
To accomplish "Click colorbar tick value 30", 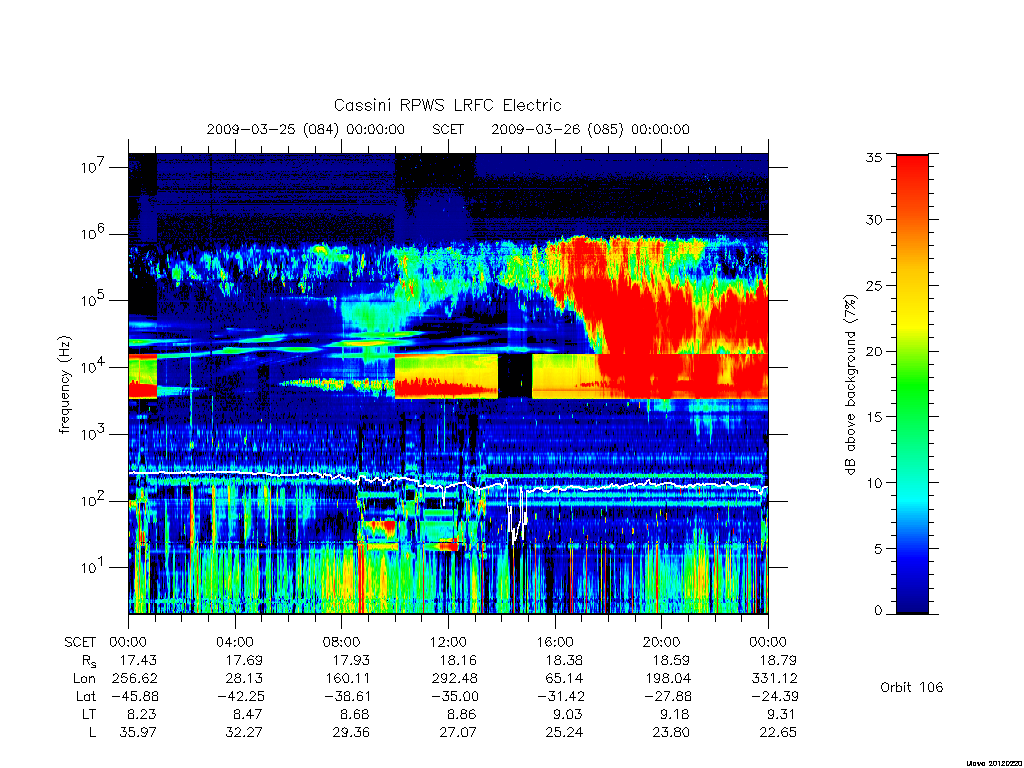I will (874, 220).
